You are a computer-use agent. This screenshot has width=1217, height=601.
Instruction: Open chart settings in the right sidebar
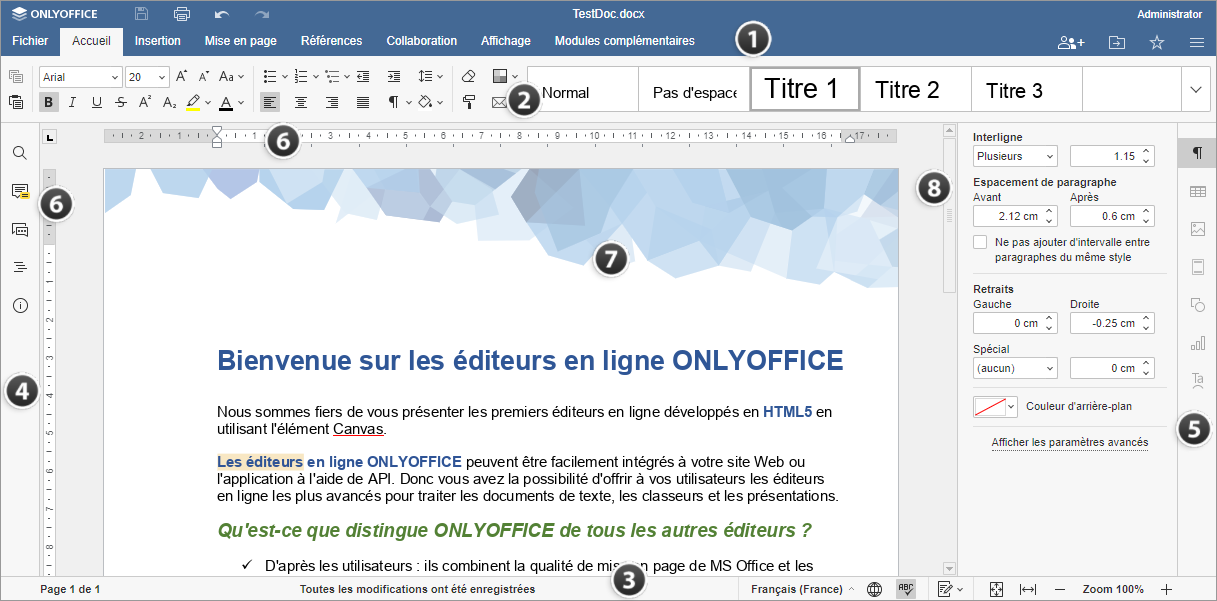click(x=1197, y=343)
